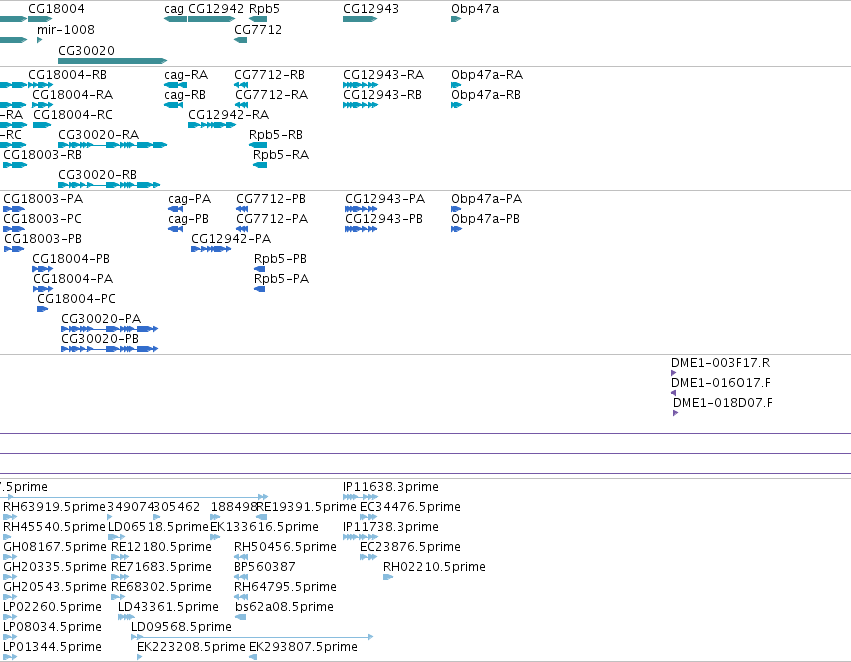Screen dimensions: 851x662
Task: Click EST bs62a08.5prime
Action: 284,607
